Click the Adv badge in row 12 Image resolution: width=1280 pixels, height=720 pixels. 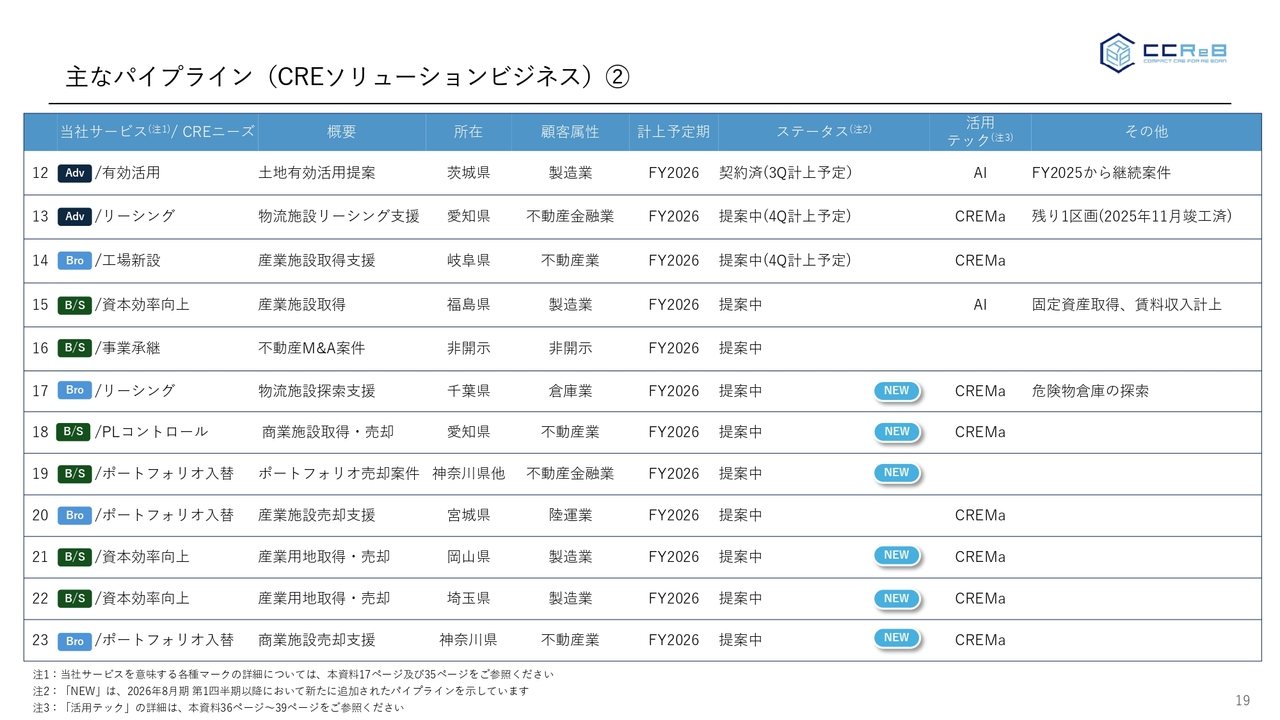75,173
